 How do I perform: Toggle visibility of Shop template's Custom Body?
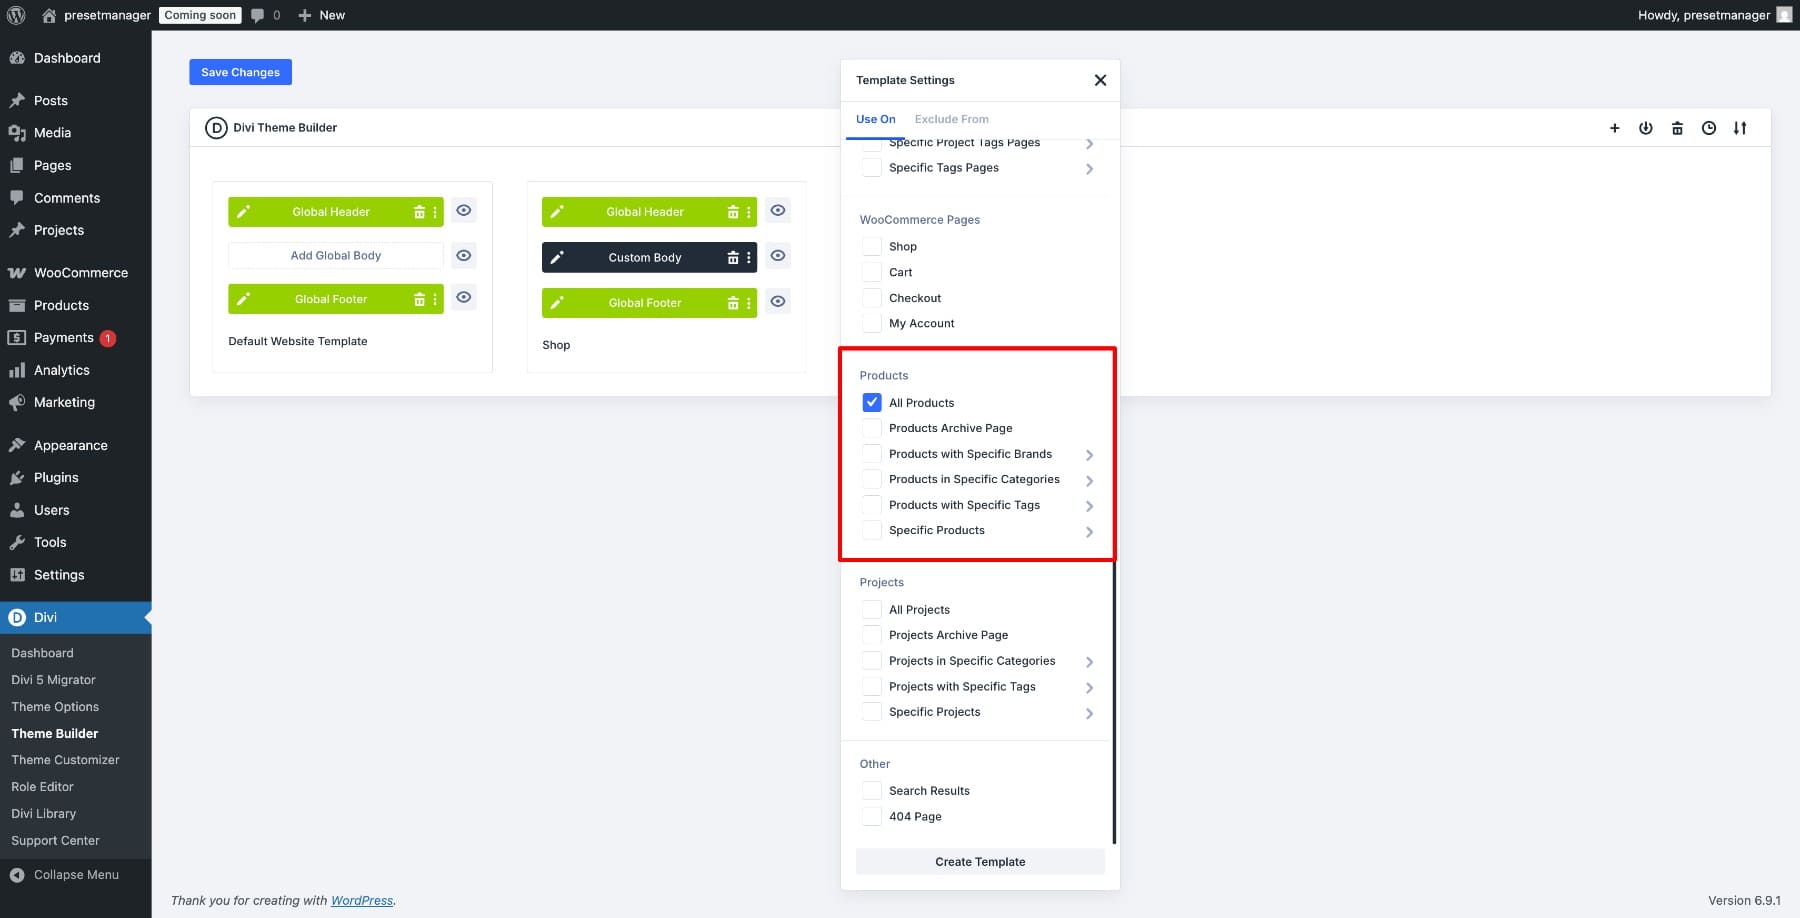pos(777,256)
